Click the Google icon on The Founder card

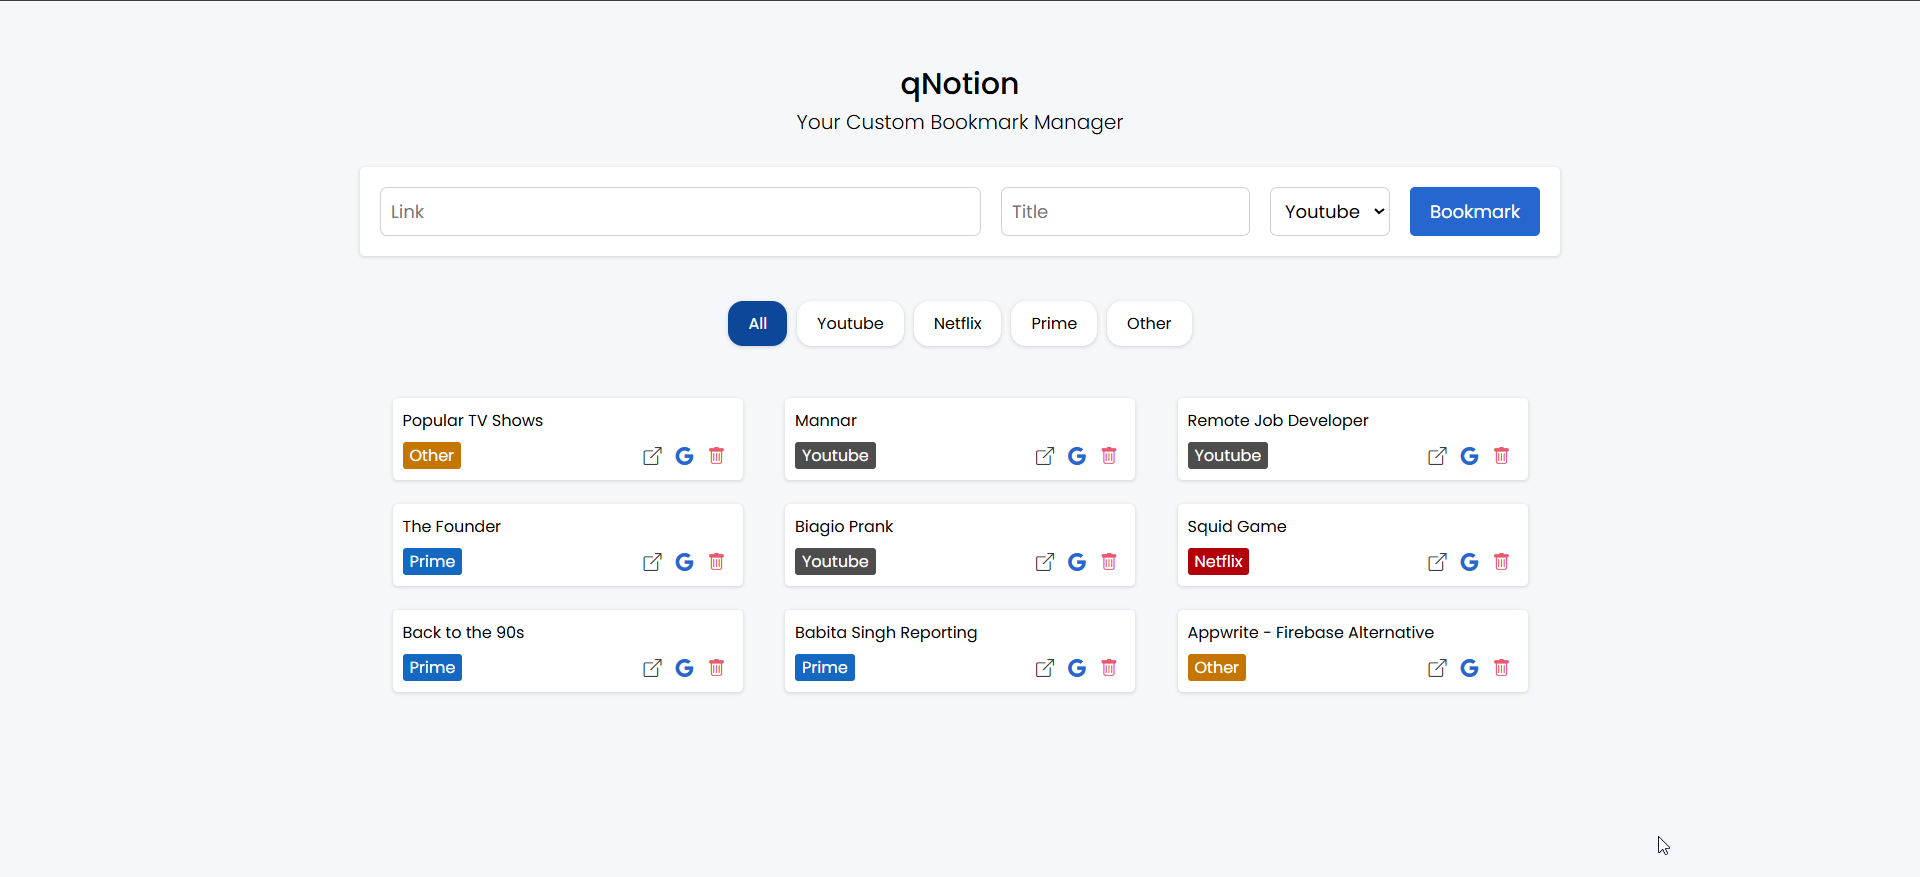684,562
